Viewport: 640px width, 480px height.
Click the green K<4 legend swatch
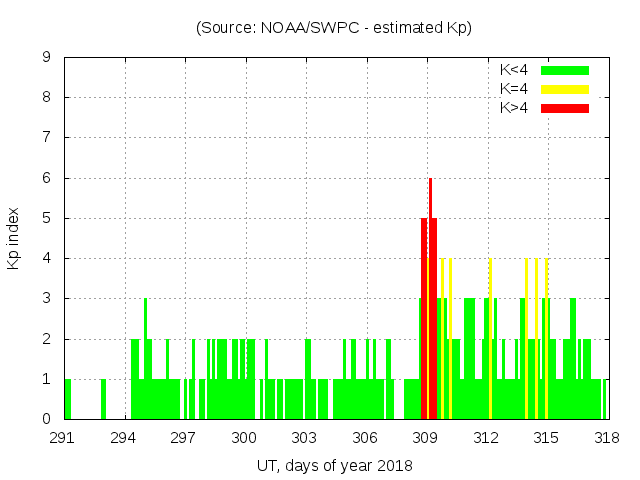coord(565,70)
